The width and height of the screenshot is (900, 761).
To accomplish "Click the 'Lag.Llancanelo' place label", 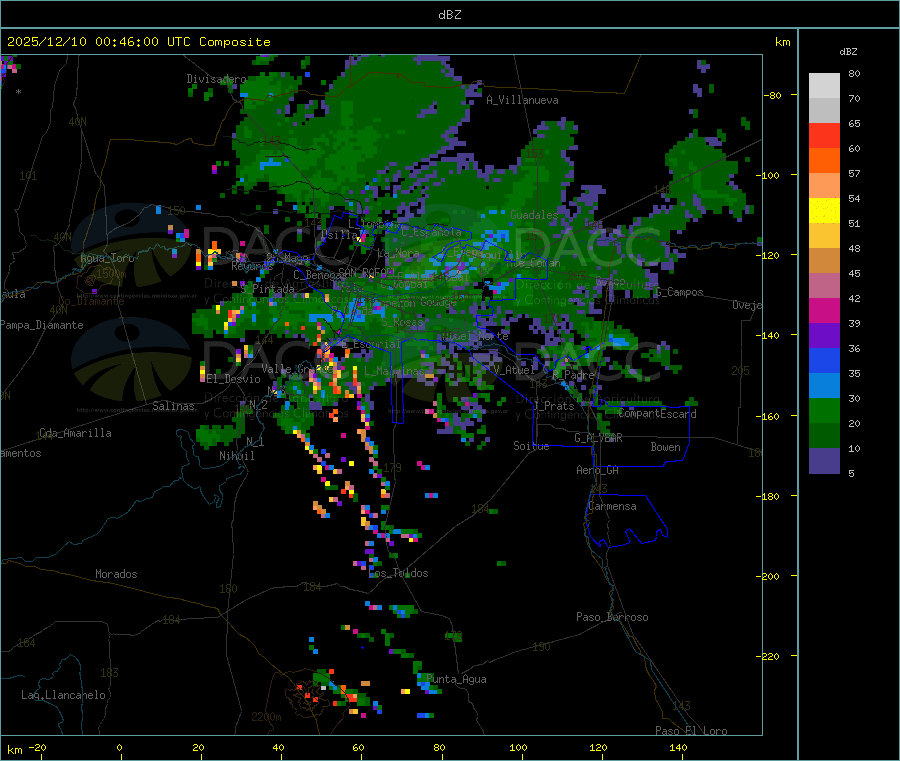I will click(x=63, y=696).
